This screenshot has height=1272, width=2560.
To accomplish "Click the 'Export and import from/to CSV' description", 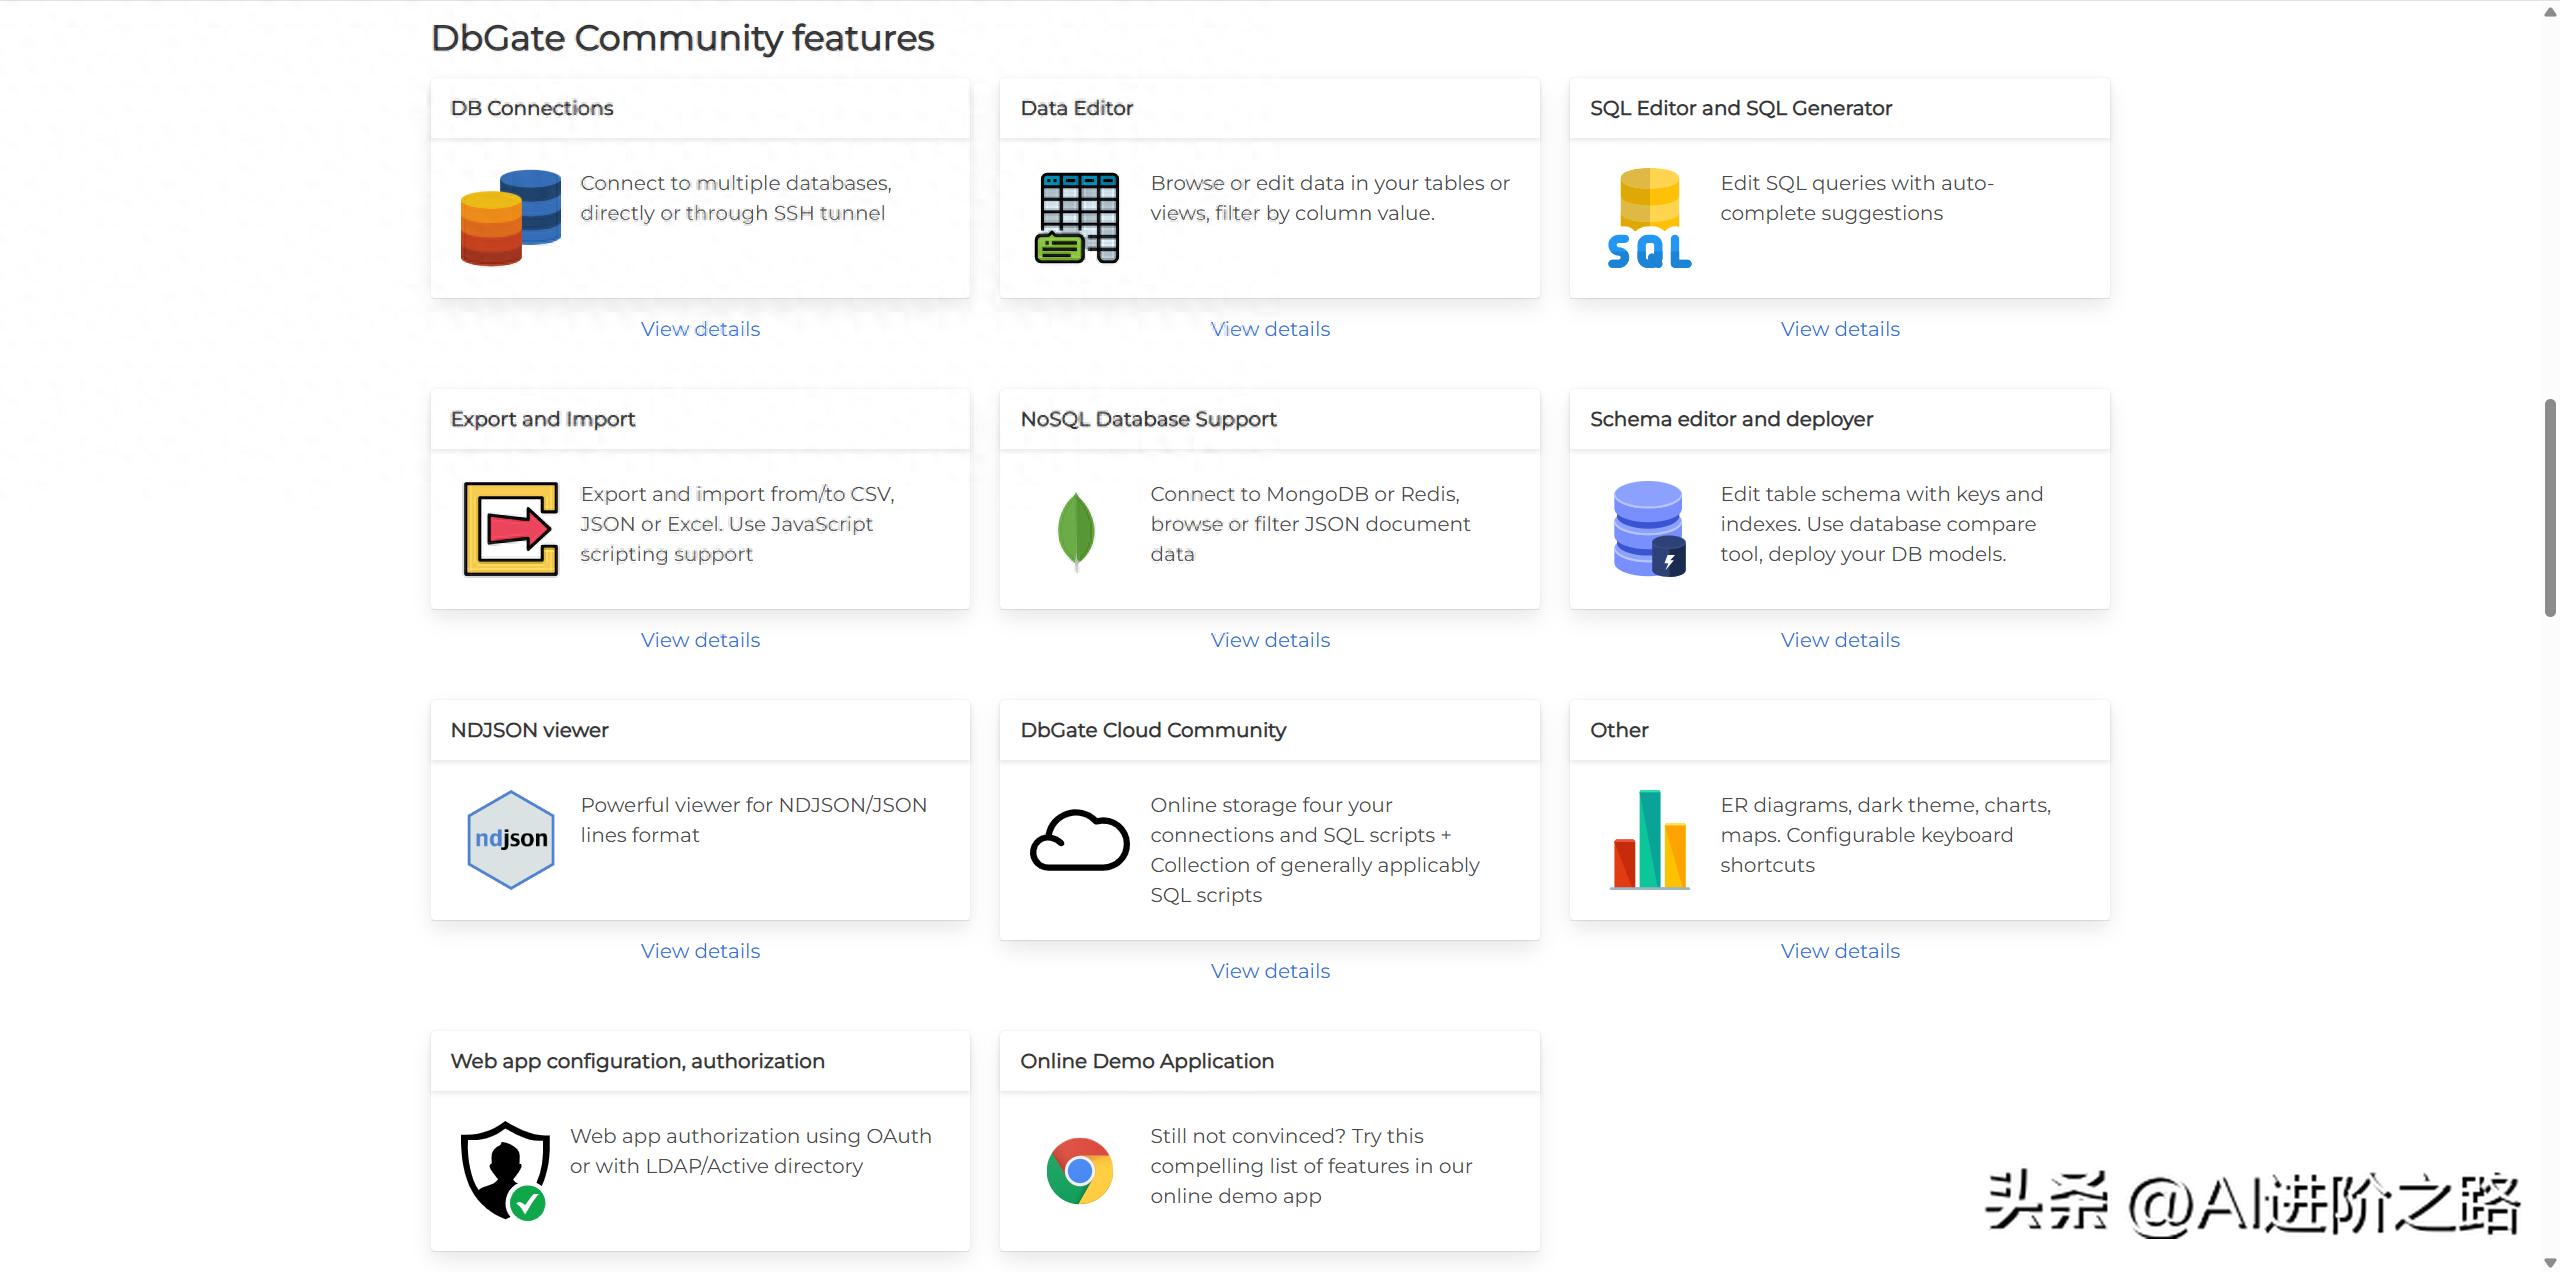I will pyautogui.click(x=738, y=524).
